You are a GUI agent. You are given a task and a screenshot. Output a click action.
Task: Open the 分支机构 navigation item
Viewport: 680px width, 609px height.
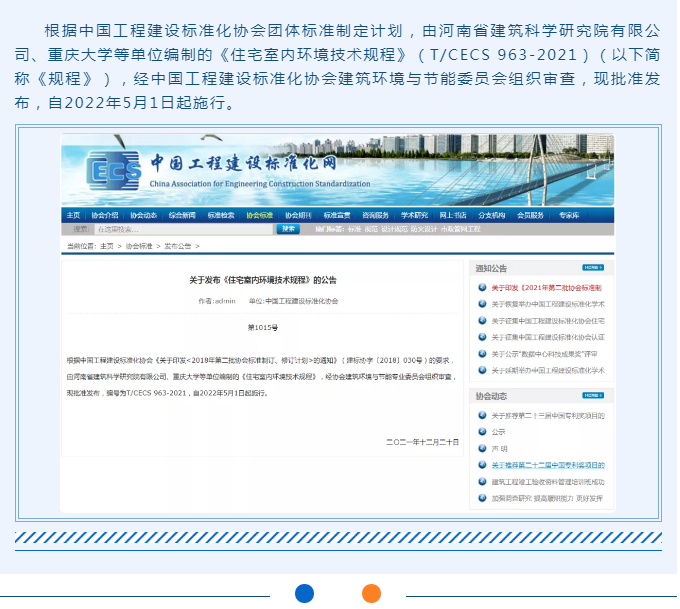pyautogui.click(x=492, y=215)
